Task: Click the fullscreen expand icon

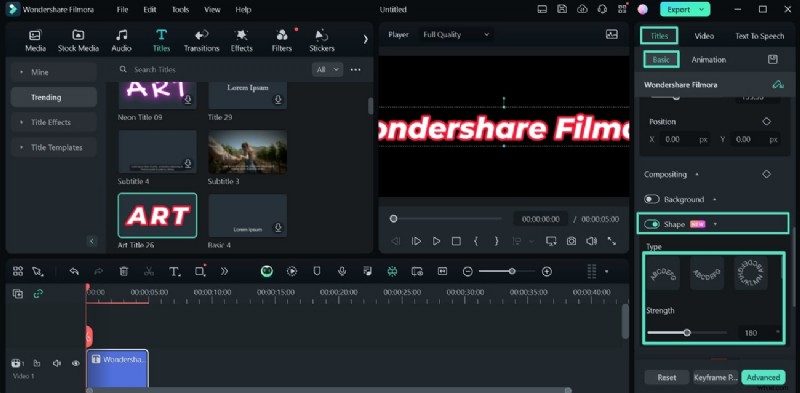Action: pos(611,241)
